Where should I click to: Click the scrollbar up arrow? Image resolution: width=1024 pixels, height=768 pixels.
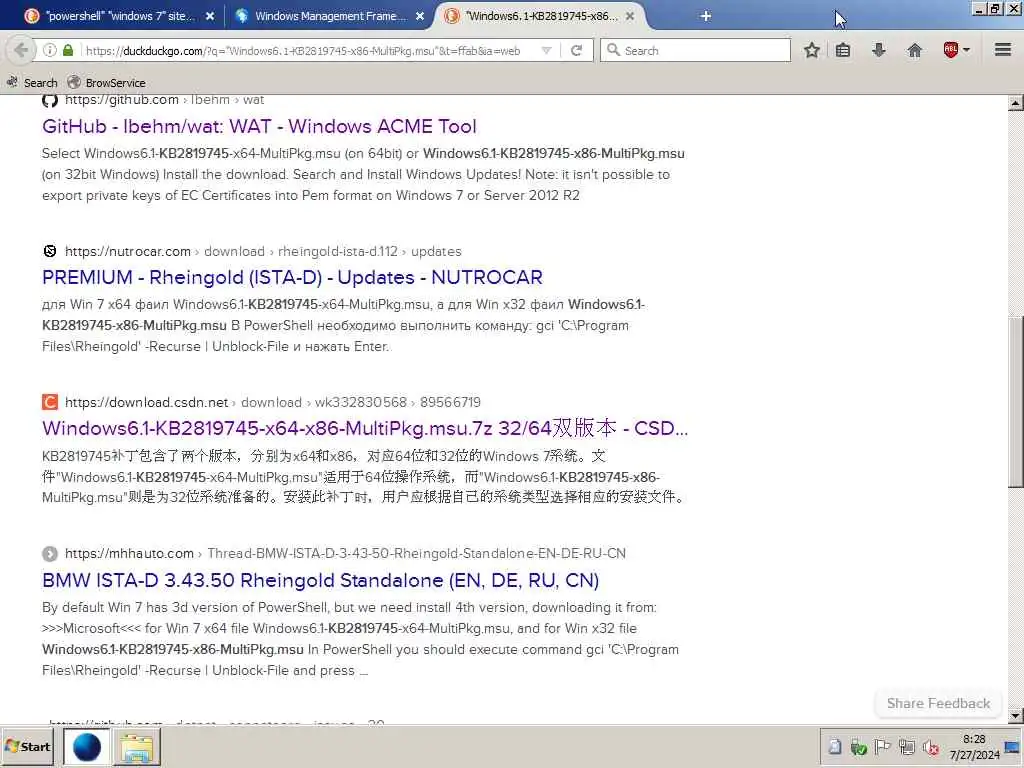point(1015,103)
